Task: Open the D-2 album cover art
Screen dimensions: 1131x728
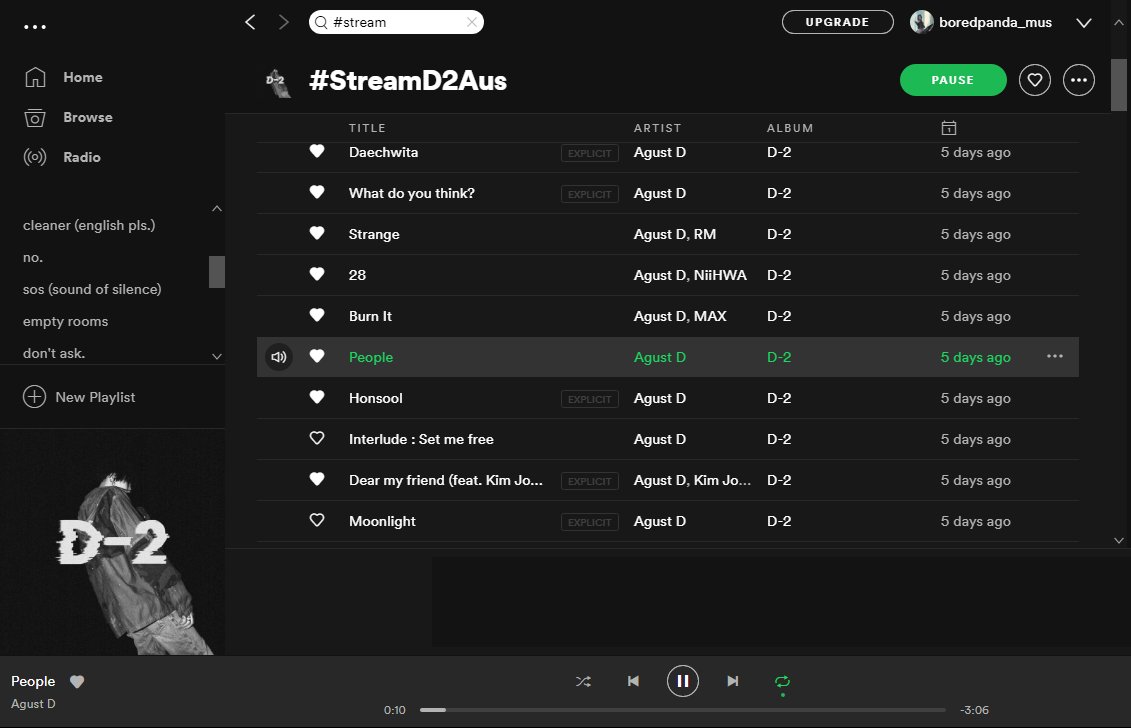Action: 113,542
